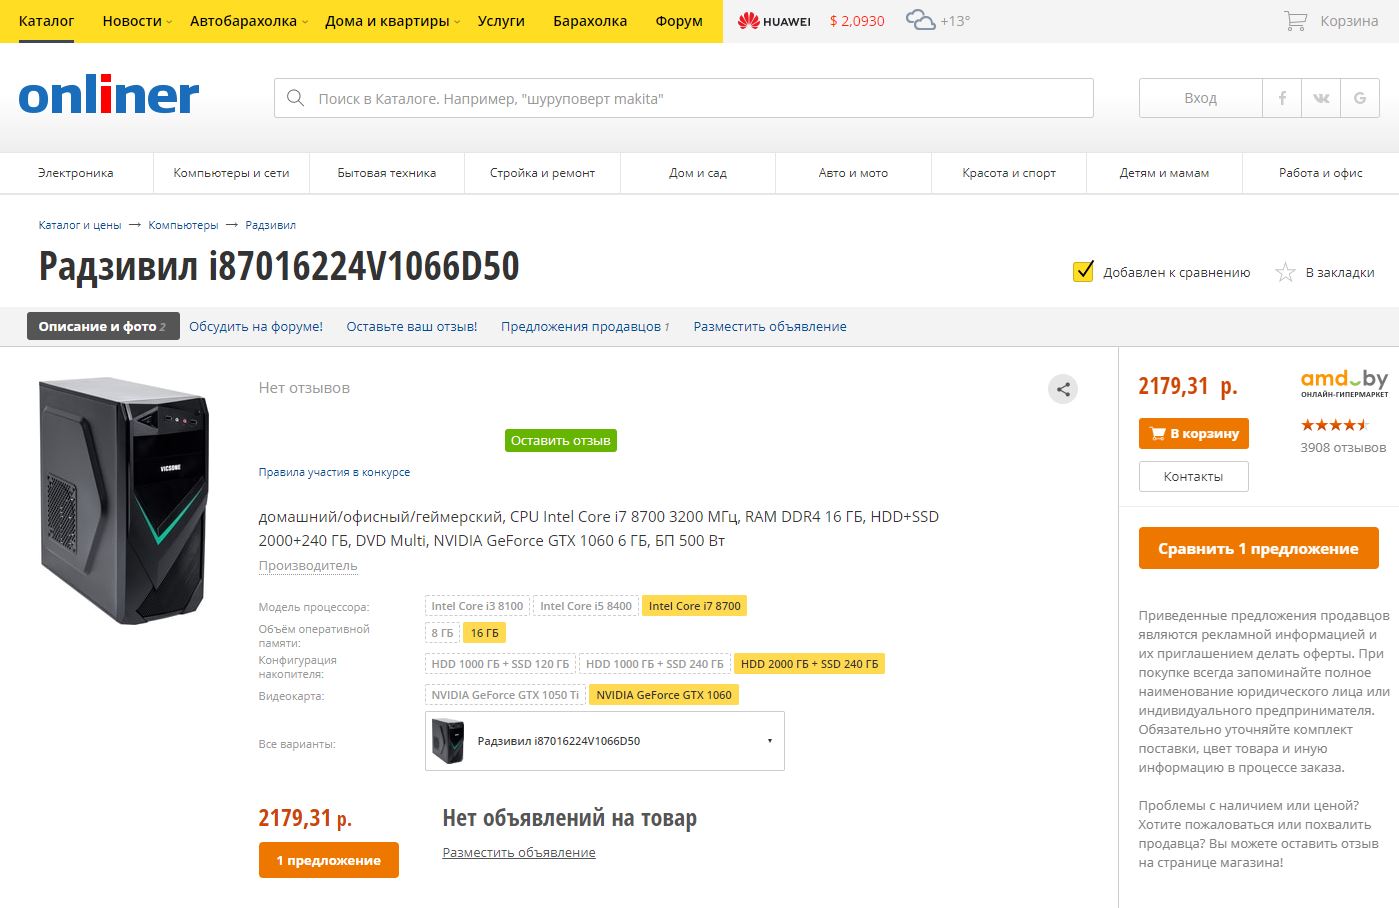Click the Контакты seller button
The height and width of the screenshot is (908, 1399).
pyautogui.click(x=1194, y=476)
